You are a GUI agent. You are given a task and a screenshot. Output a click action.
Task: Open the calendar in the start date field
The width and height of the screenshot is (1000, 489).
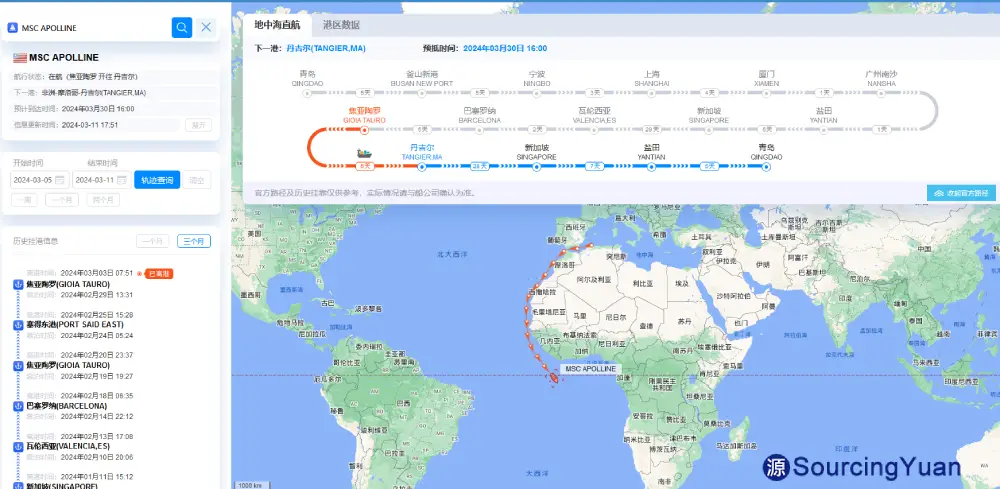tap(60, 180)
